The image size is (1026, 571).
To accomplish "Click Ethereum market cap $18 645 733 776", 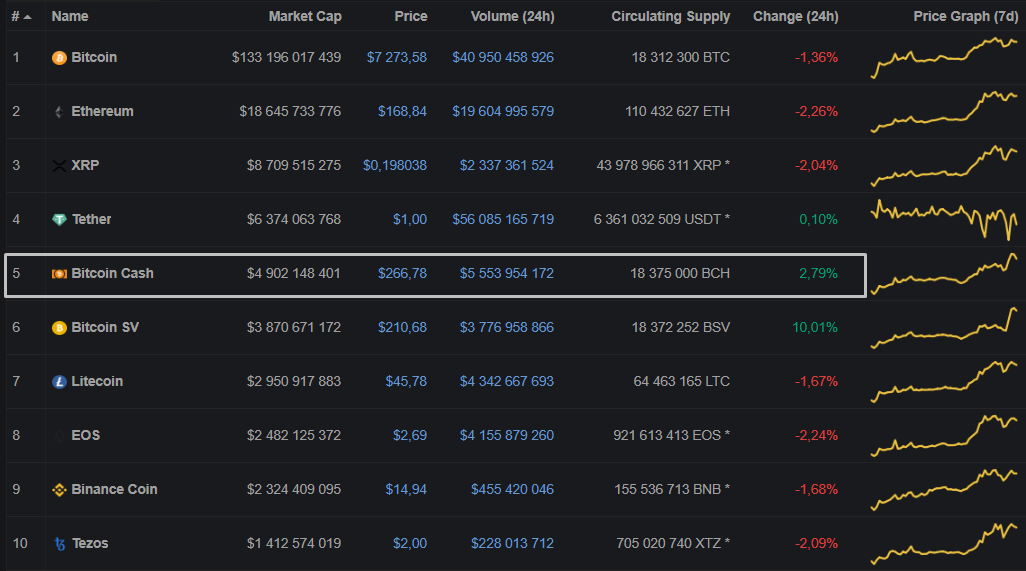I will click(290, 112).
